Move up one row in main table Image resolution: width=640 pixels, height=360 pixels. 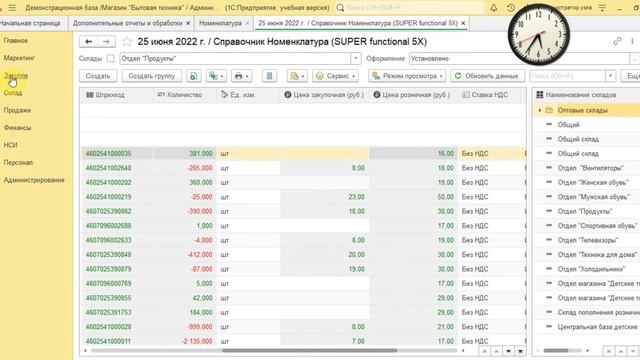[496, 351]
